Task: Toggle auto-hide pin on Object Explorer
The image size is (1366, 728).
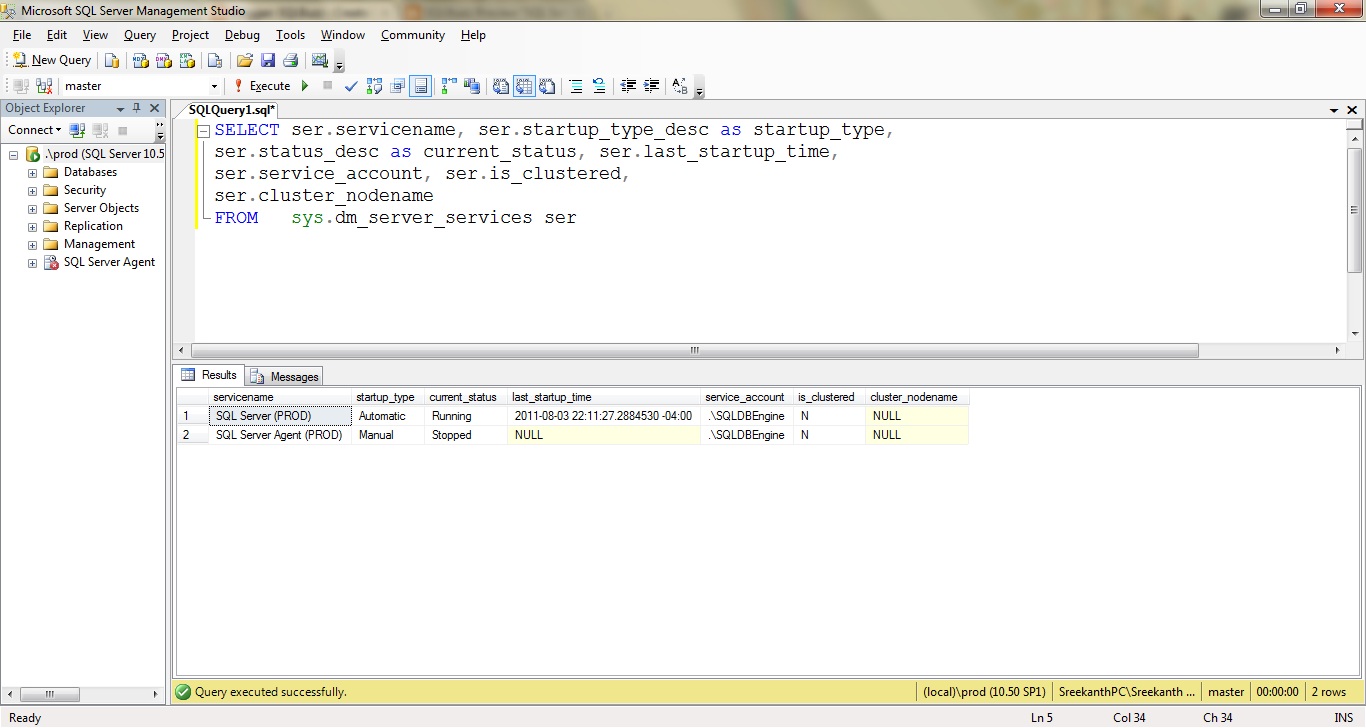Action: [x=137, y=108]
